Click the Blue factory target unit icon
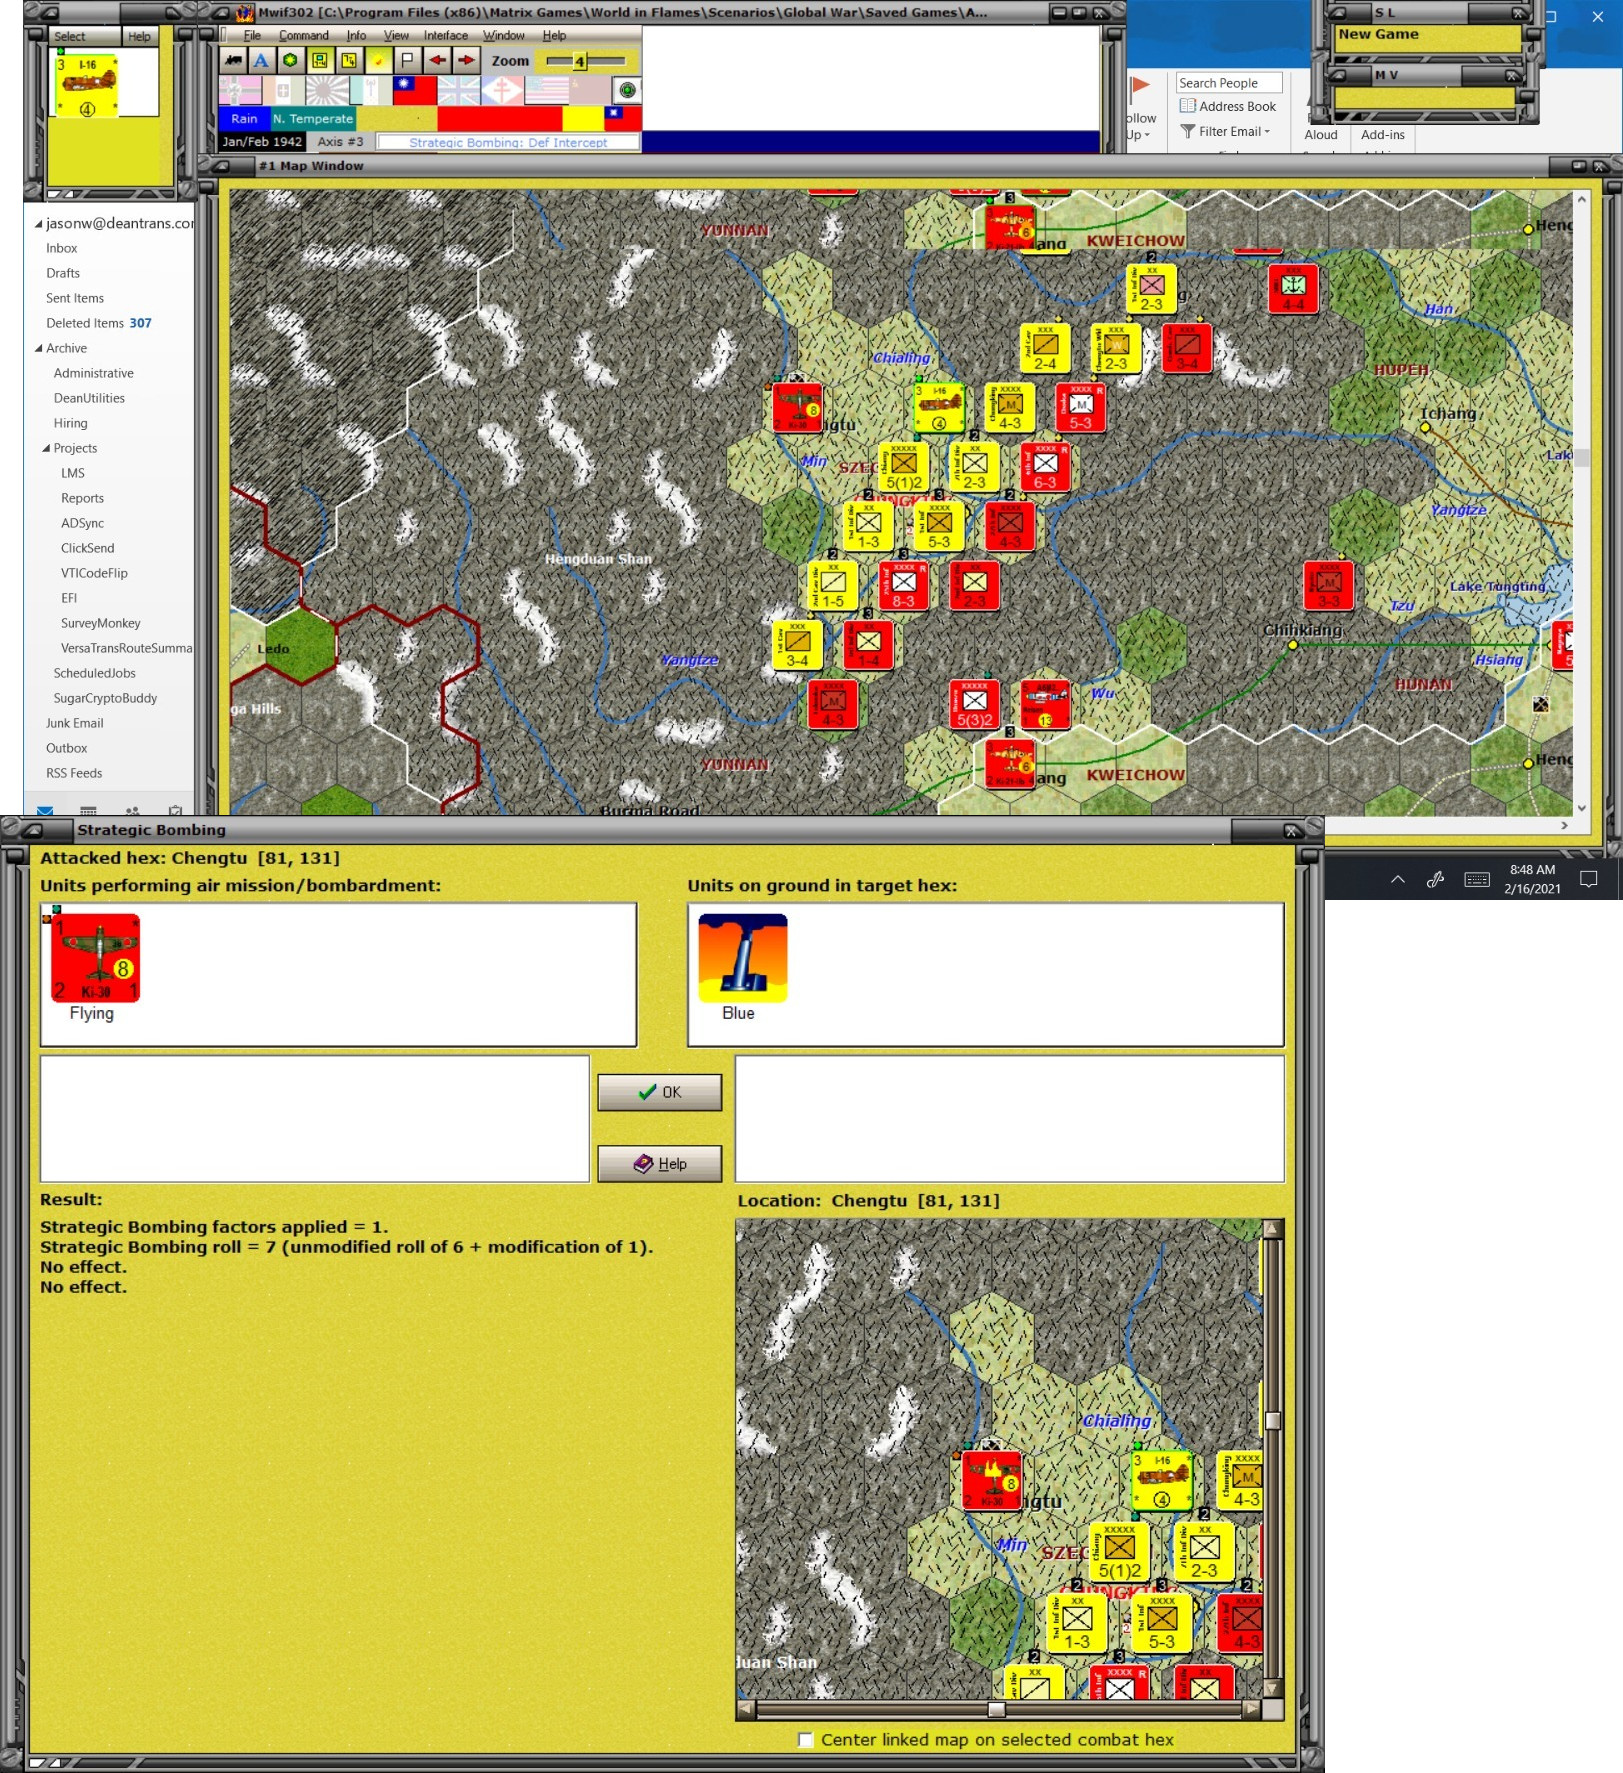The width and height of the screenshot is (1623, 1773). tap(742, 957)
